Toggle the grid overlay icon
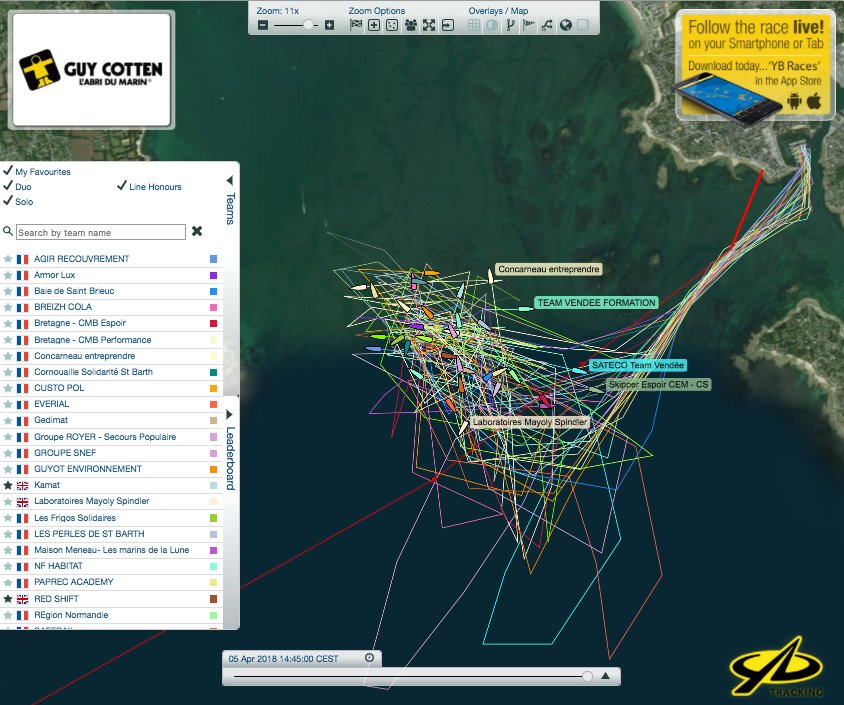Viewport: 844px width, 705px height. (474, 25)
